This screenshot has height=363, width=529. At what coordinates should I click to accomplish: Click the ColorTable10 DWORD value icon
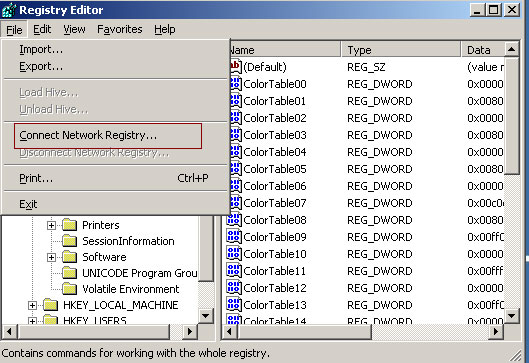pos(234,254)
